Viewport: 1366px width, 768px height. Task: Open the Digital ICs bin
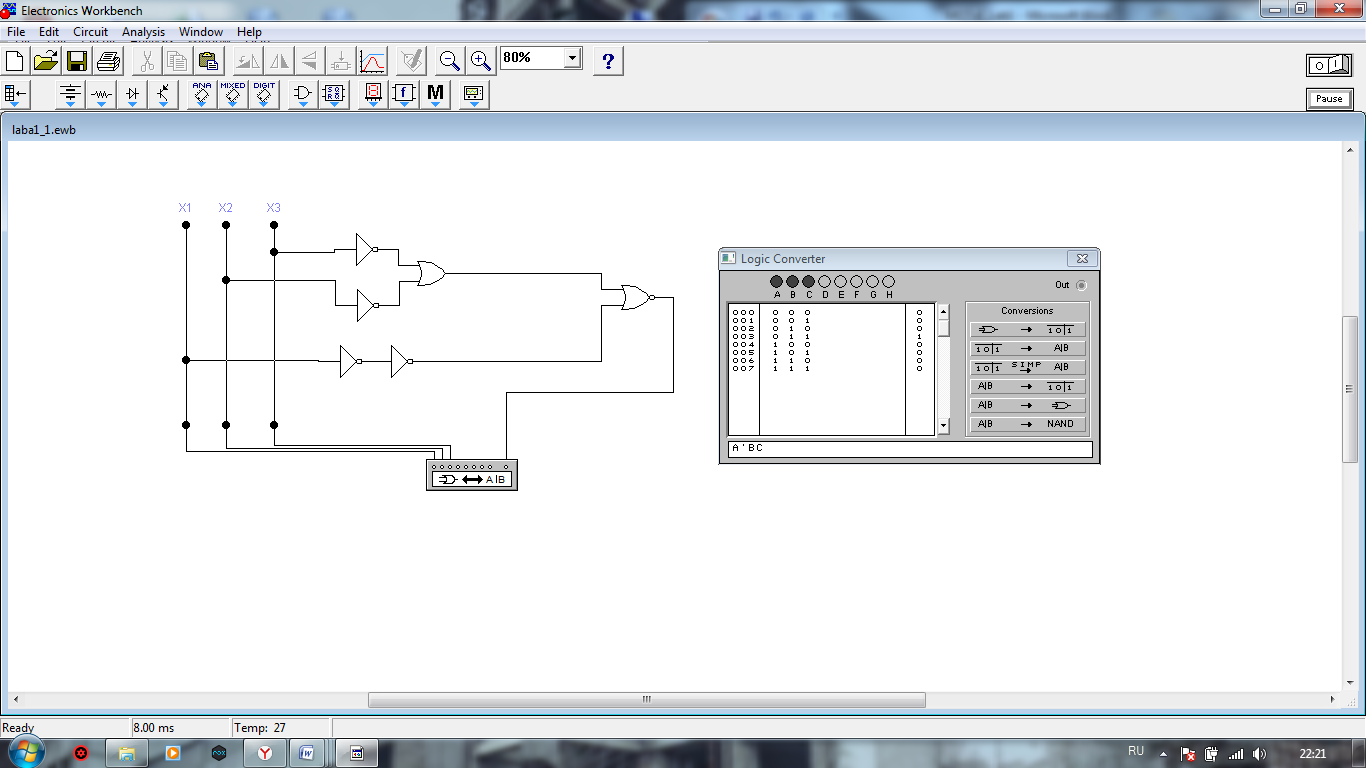[x=264, y=95]
